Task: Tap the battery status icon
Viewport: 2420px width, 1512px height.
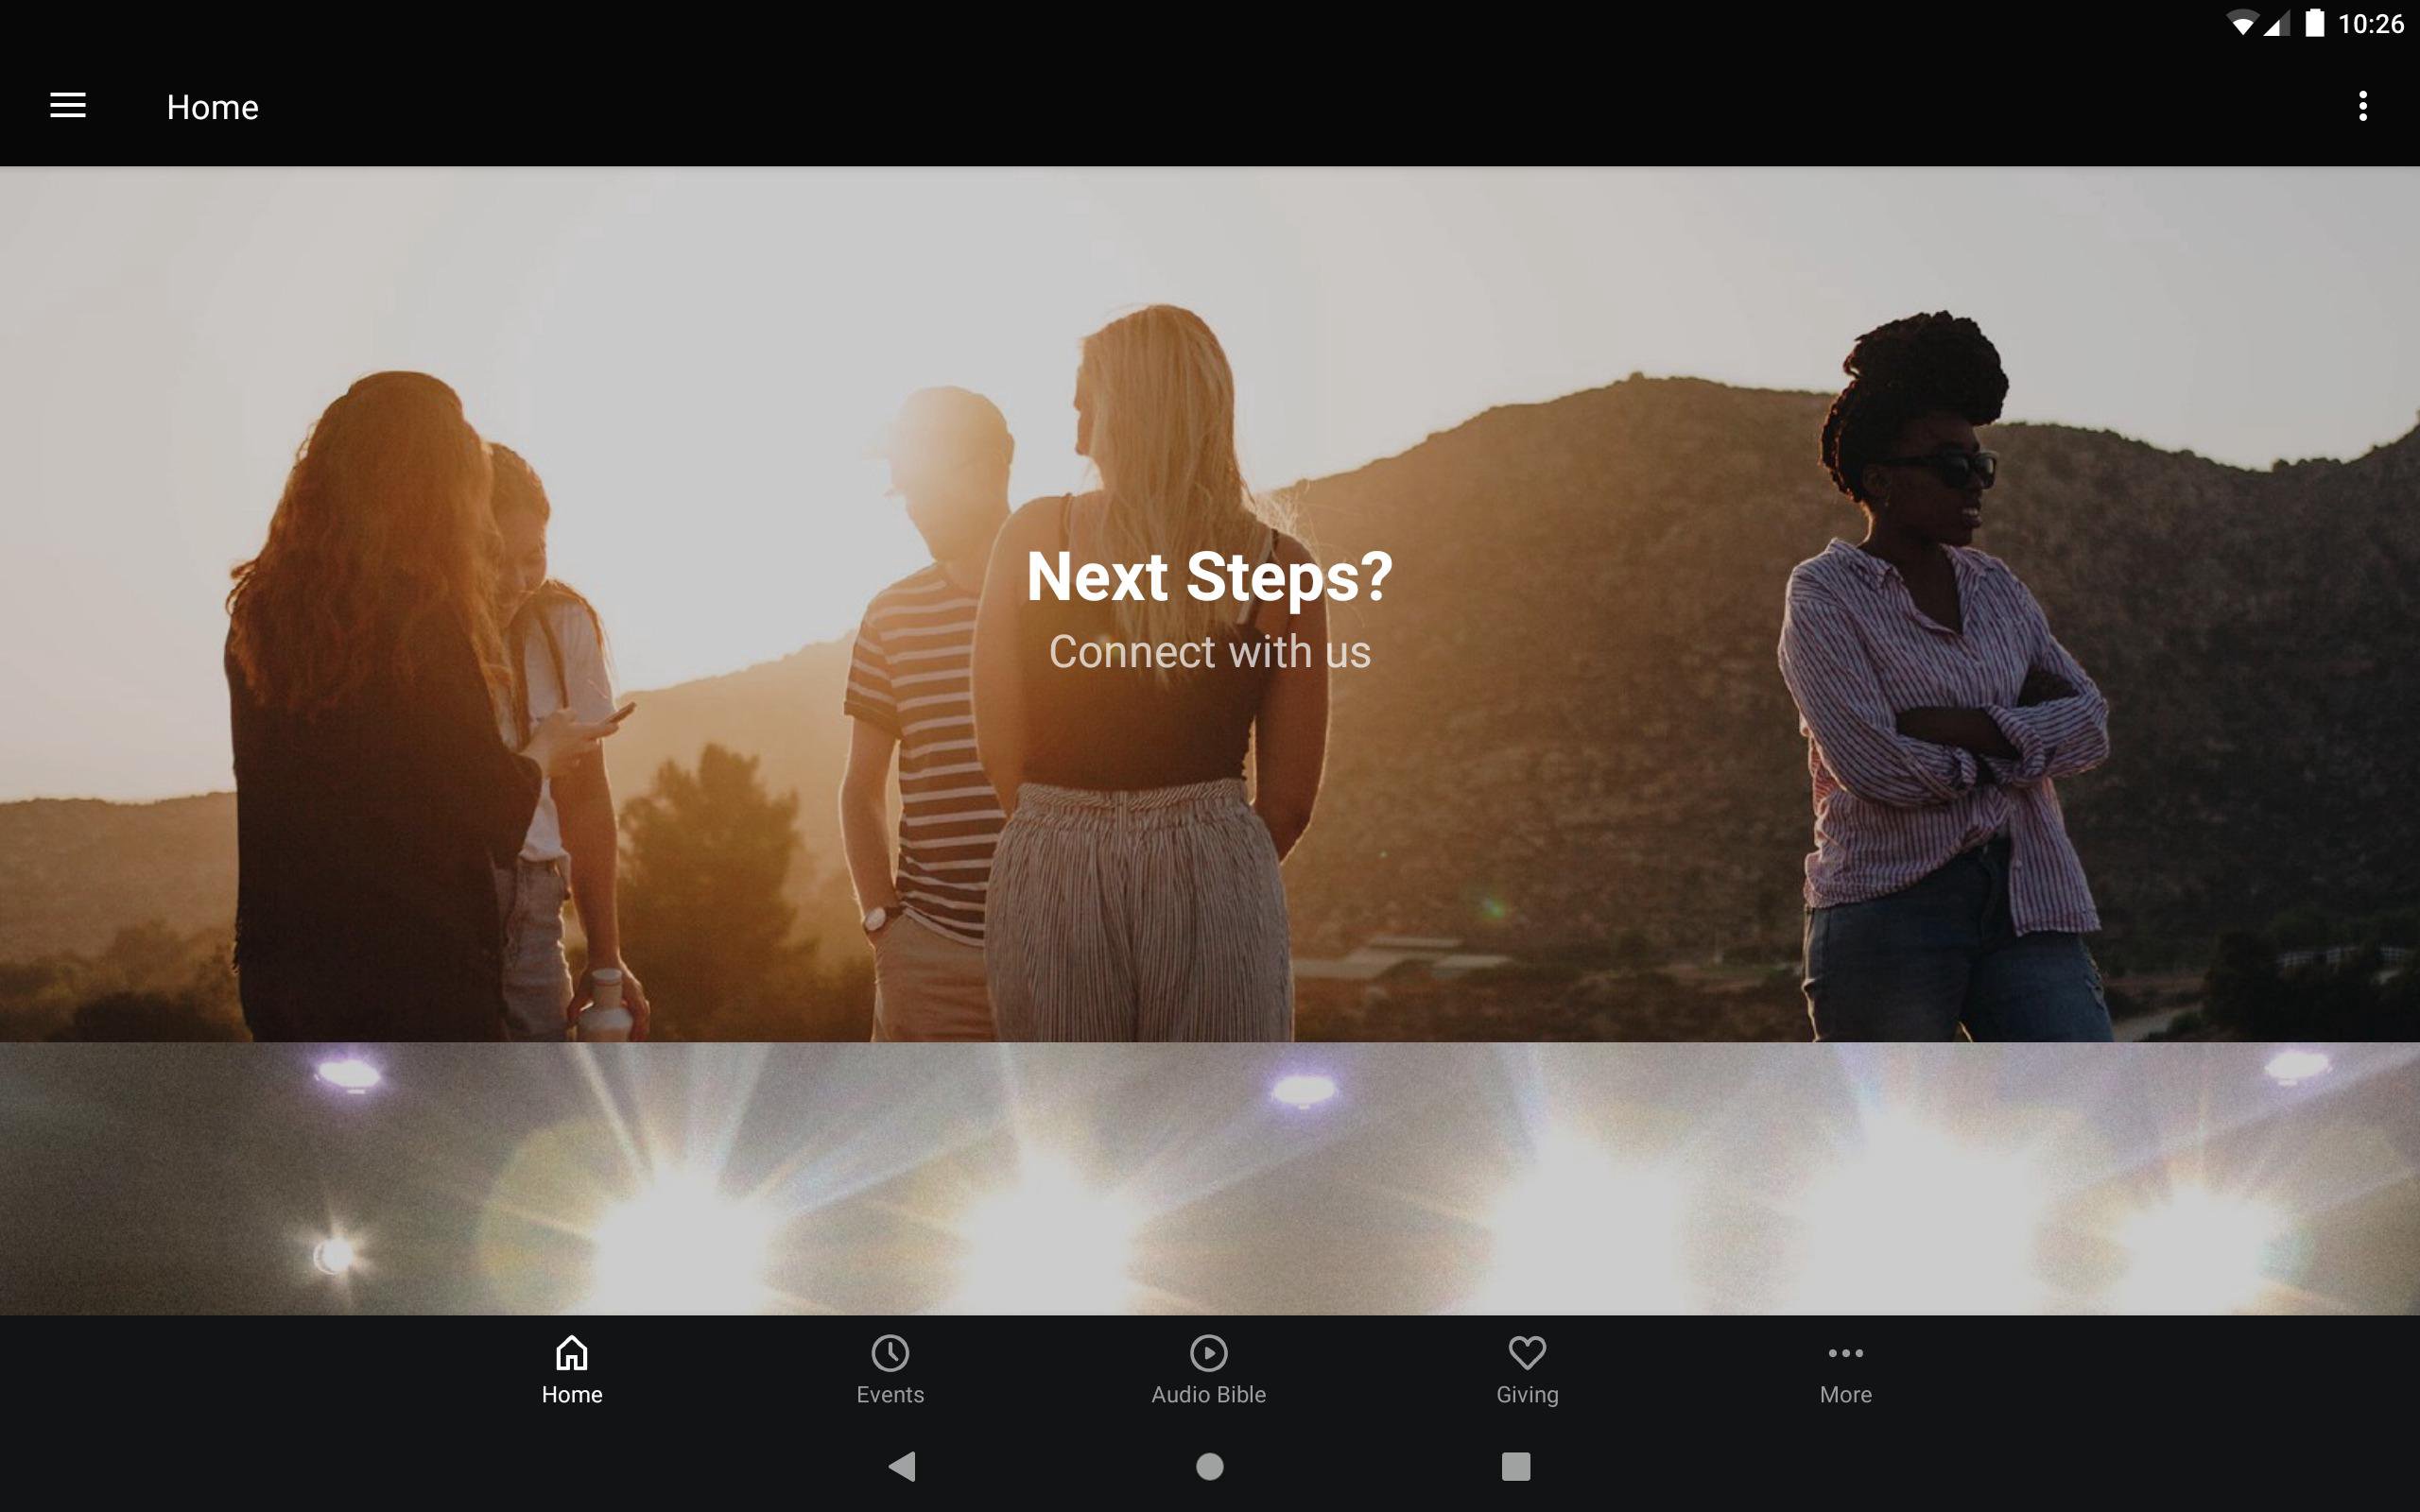Action: click(2314, 23)
